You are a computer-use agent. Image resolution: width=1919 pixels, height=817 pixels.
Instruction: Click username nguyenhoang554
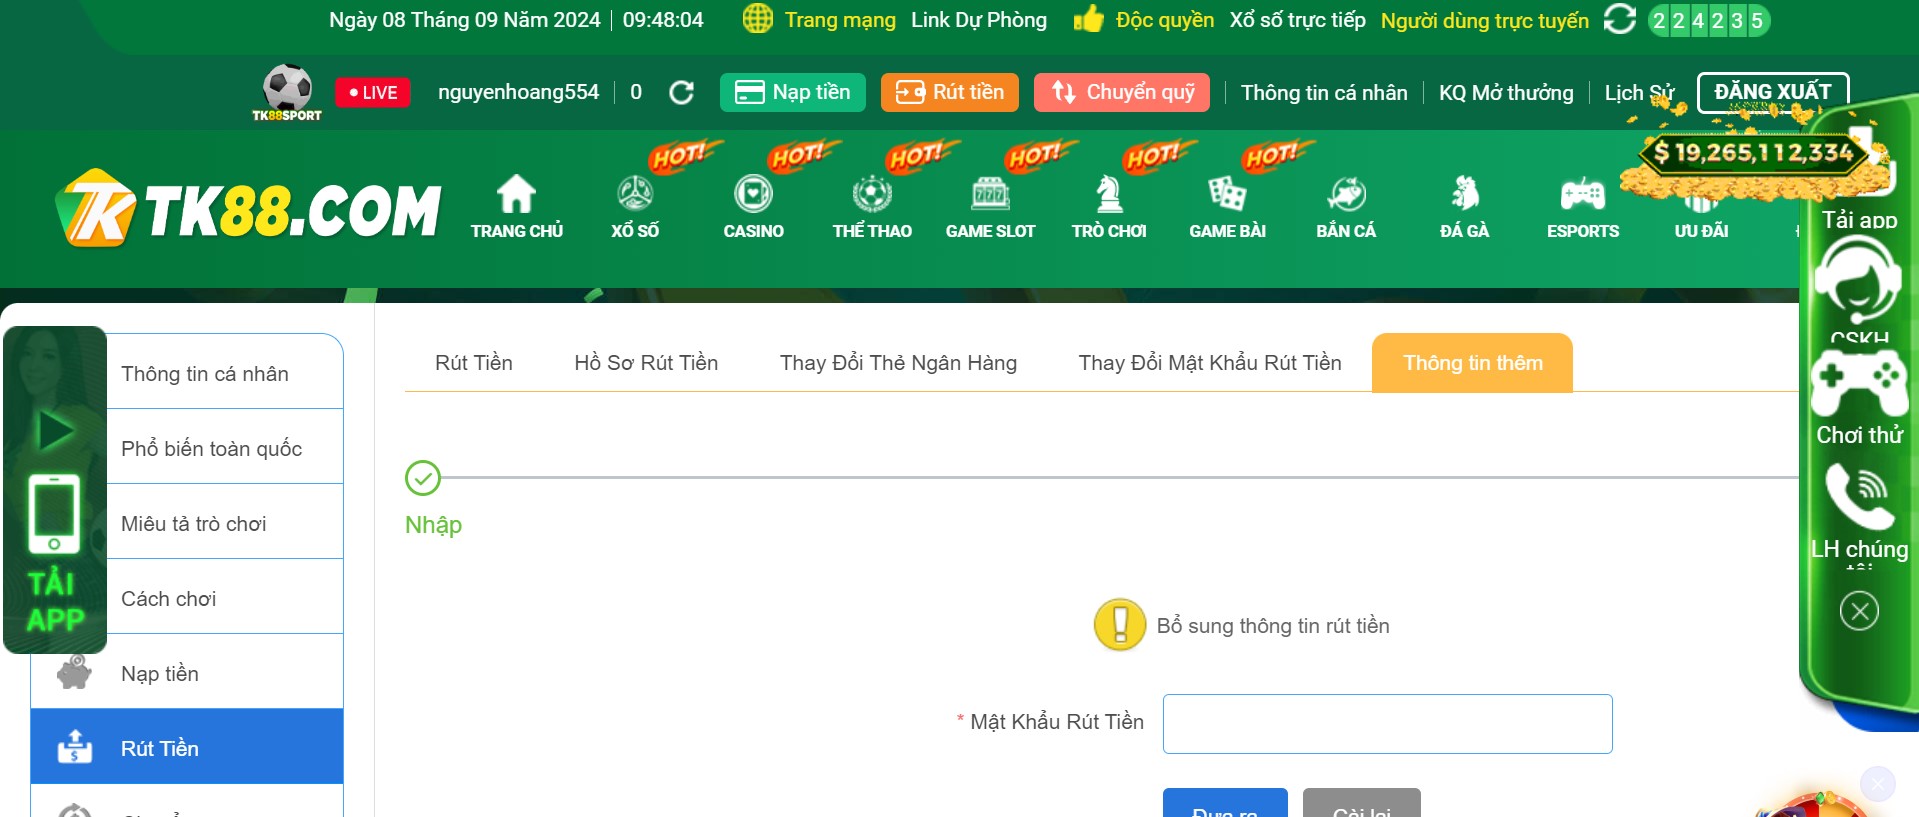click(518, 92)
